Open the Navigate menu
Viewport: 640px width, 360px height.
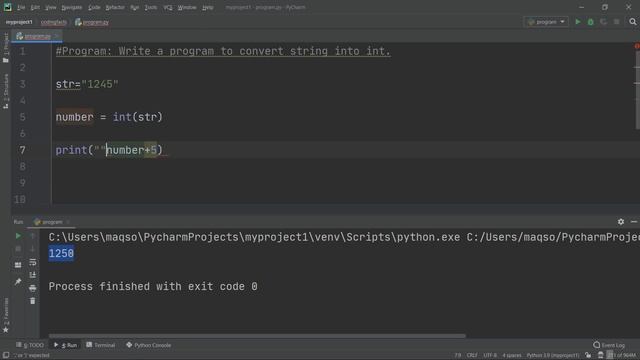click(x=72, y=7)
